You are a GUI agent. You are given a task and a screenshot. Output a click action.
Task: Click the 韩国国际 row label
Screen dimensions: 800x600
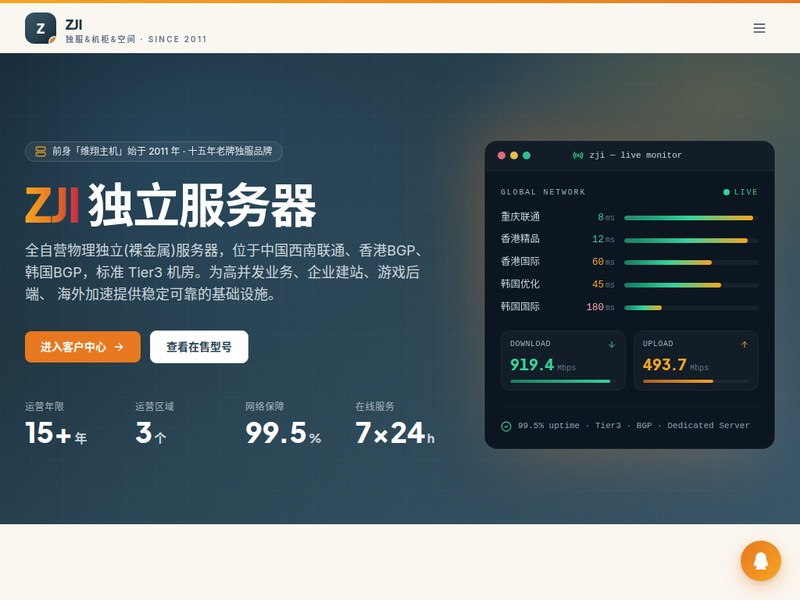(x=520, y=306)
